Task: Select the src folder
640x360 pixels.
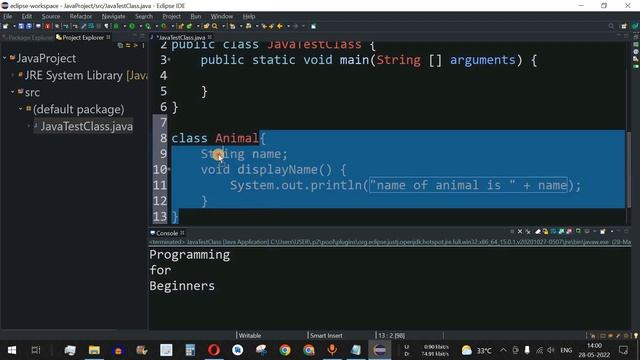Action: [x=32, y=93]
